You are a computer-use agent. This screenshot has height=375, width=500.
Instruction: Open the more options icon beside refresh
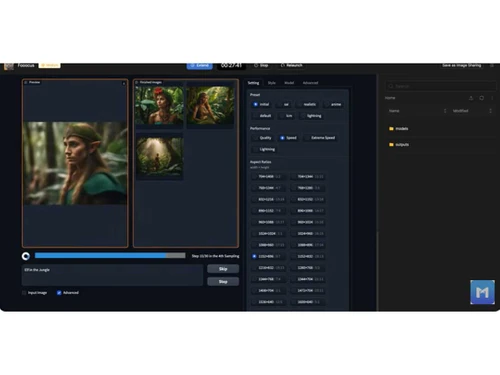(x=492, y=98)
